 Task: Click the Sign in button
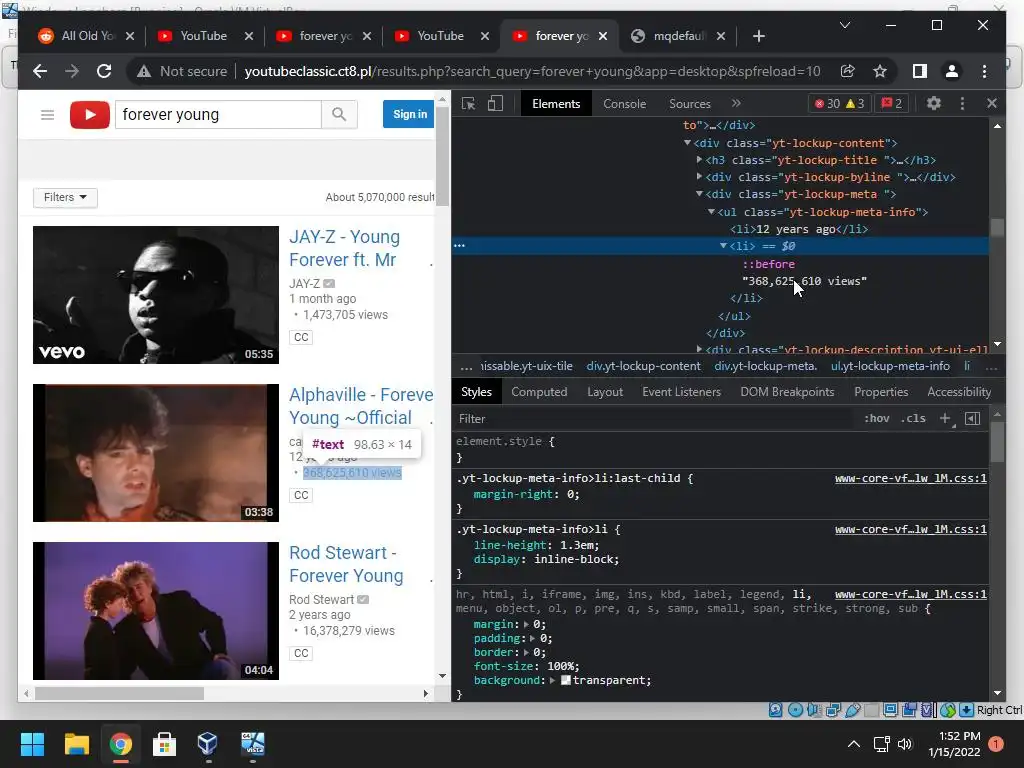pyautogui.click(x=409, y=114)
